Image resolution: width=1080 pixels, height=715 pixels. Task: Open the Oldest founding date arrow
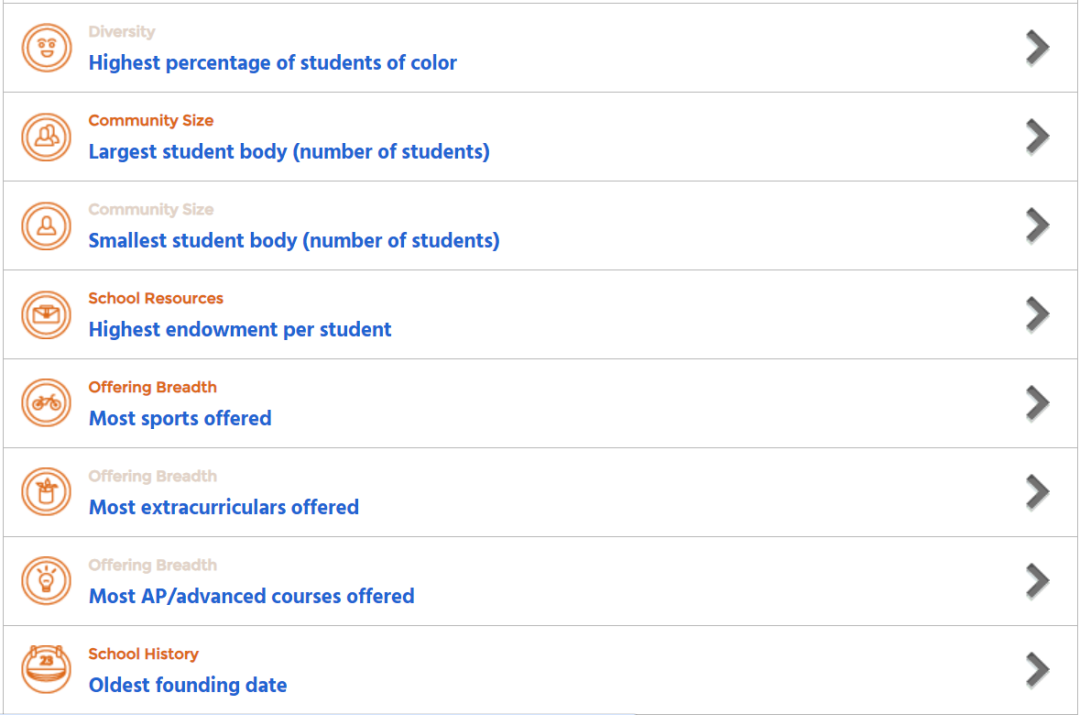click(x=1037, y=670)
